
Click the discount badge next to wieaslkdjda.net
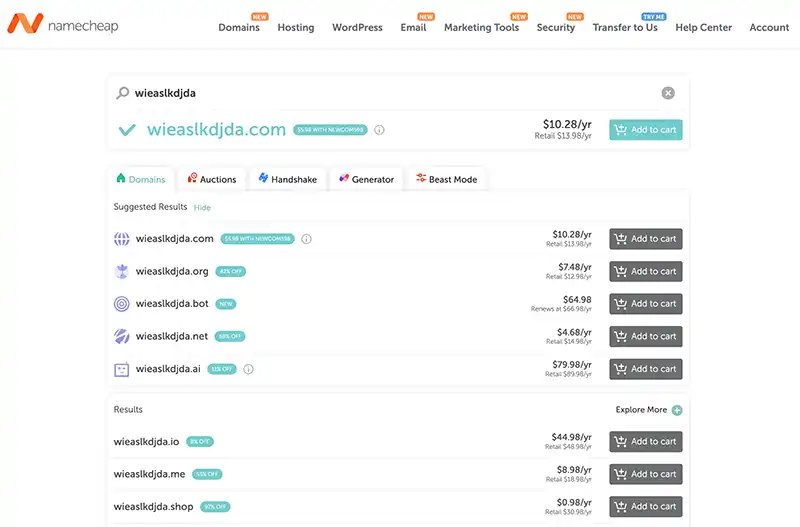click(230, 336)
